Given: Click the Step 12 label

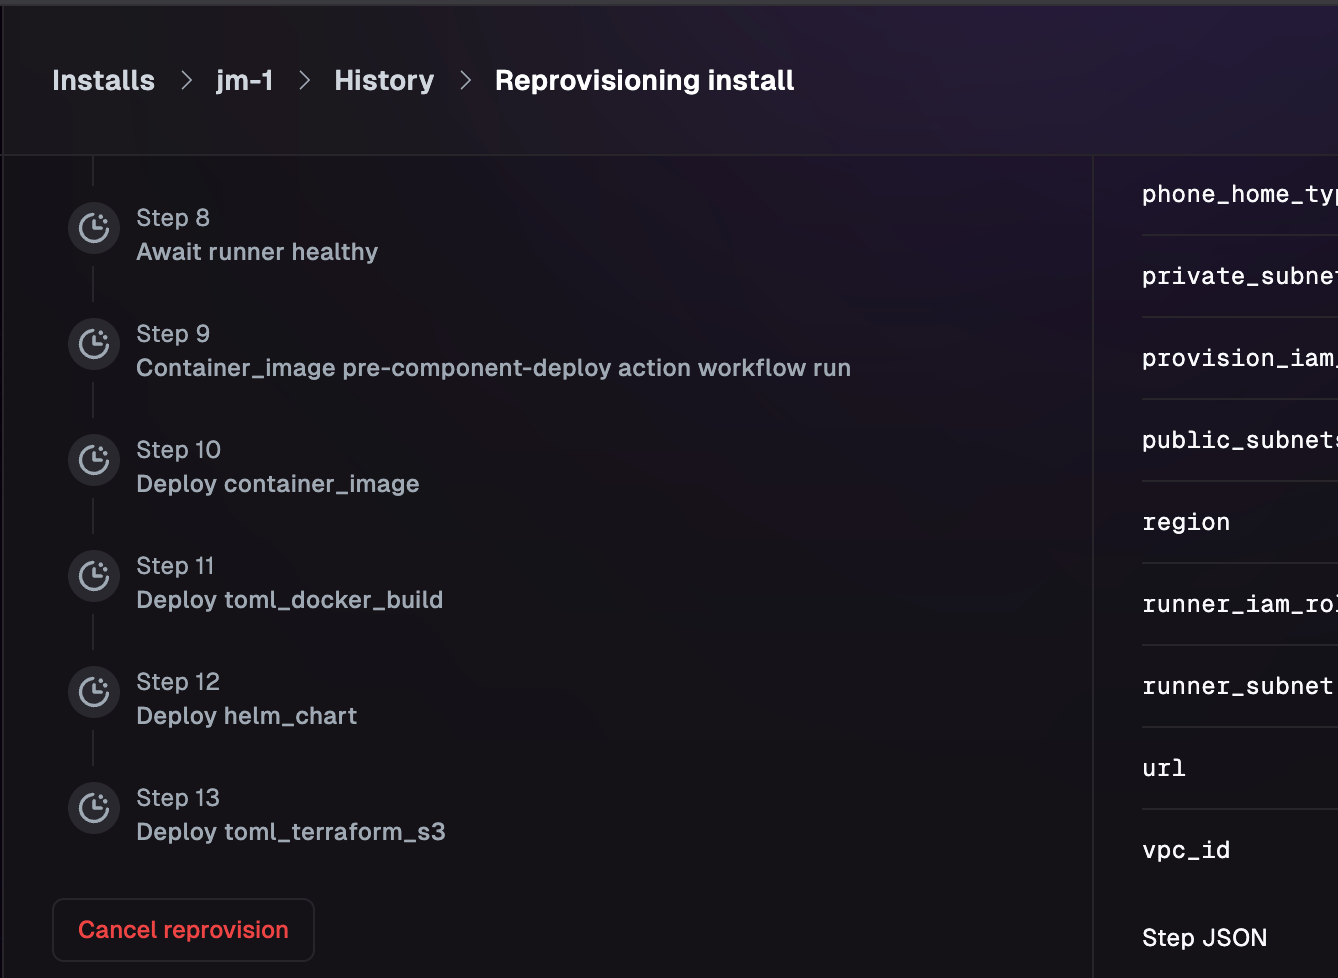Looking at the screenshot, I should click(x=178, y=682).
